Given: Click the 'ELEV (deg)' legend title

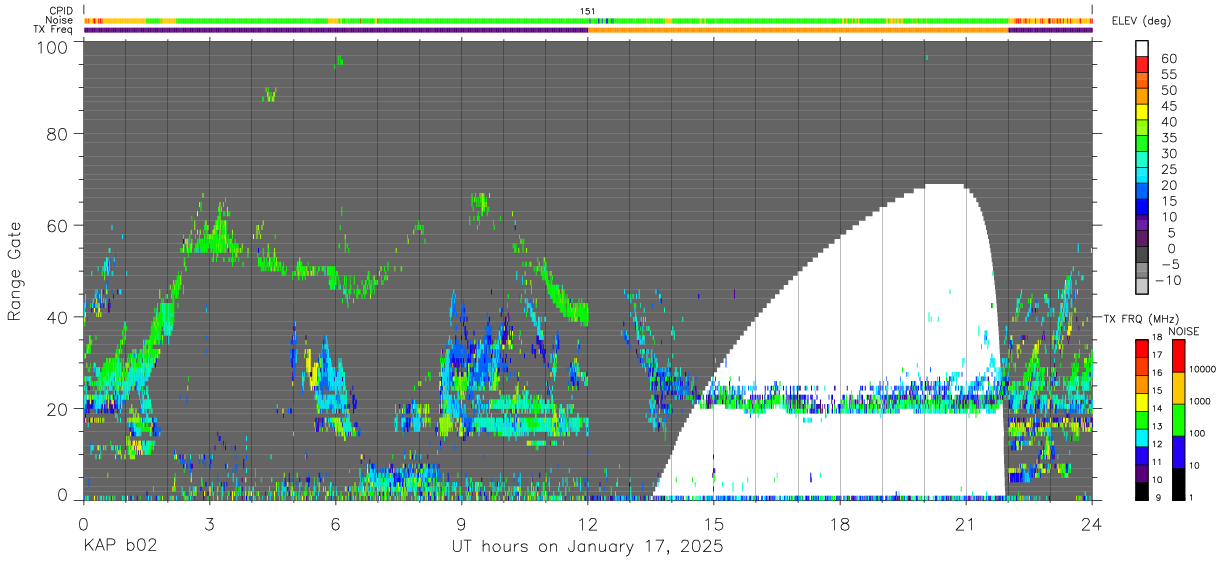Looking at the screenshot, I should [x=1140, y=21].
